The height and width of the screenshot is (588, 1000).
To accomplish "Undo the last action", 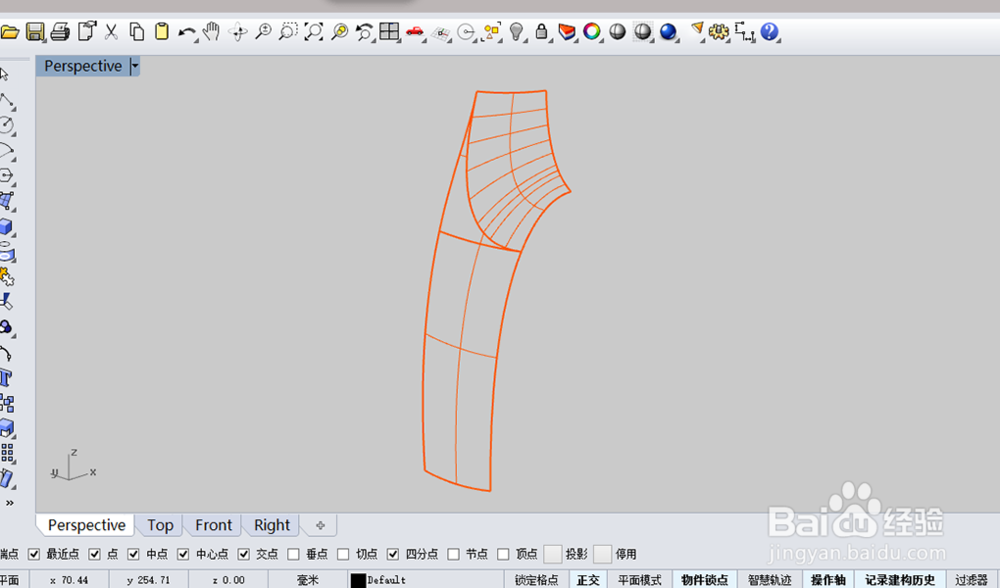I will 187,32.
